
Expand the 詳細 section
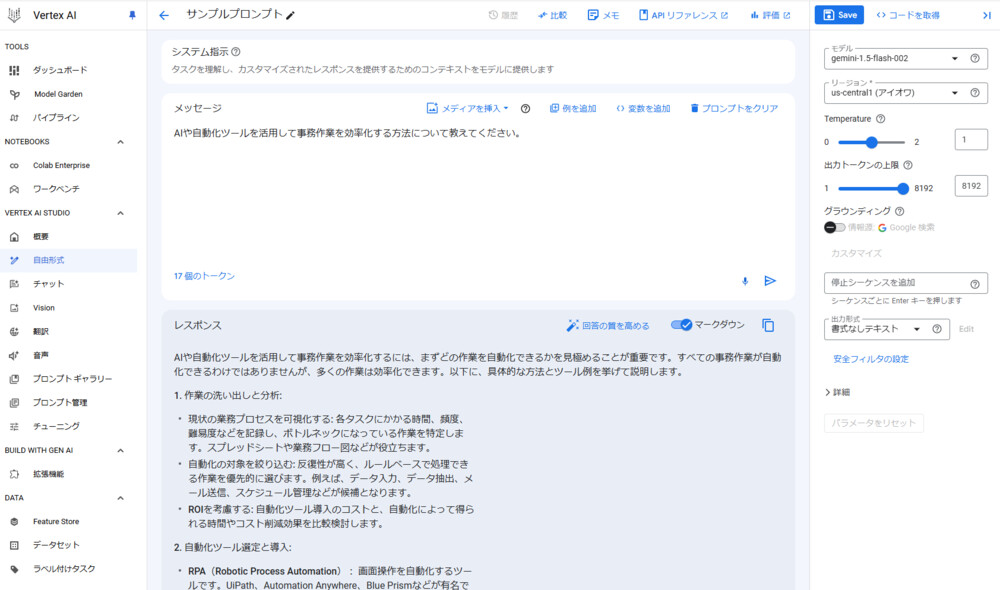(837, 392)
